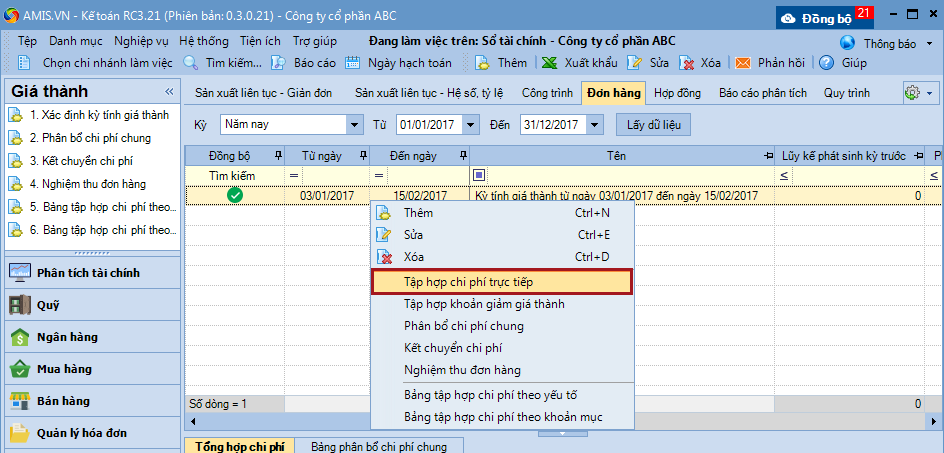Switch to the Hợp đồng tab
Image resolution: width=944 pixels, height=453 pixels.
[x=677, y=93]
